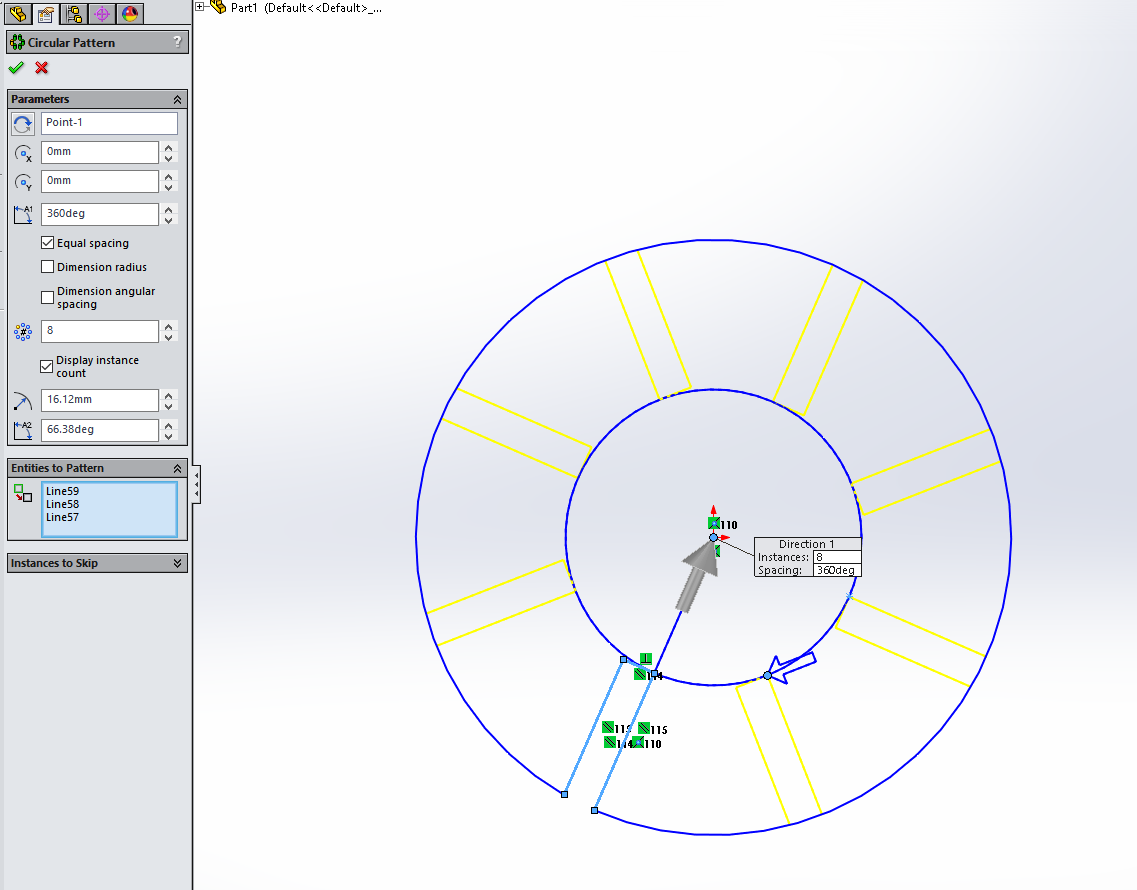Decrease the 16.12mm radius with down arrow
Image resolution: width=1137 pixels, height=890 pixels.
click(168, 405)
